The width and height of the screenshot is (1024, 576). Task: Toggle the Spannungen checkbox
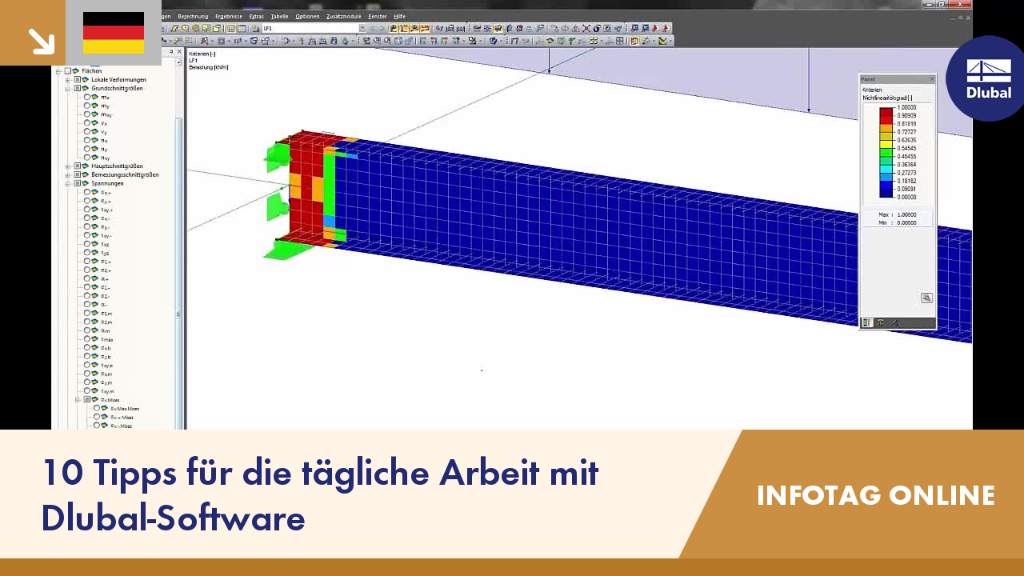click(77, 184)
